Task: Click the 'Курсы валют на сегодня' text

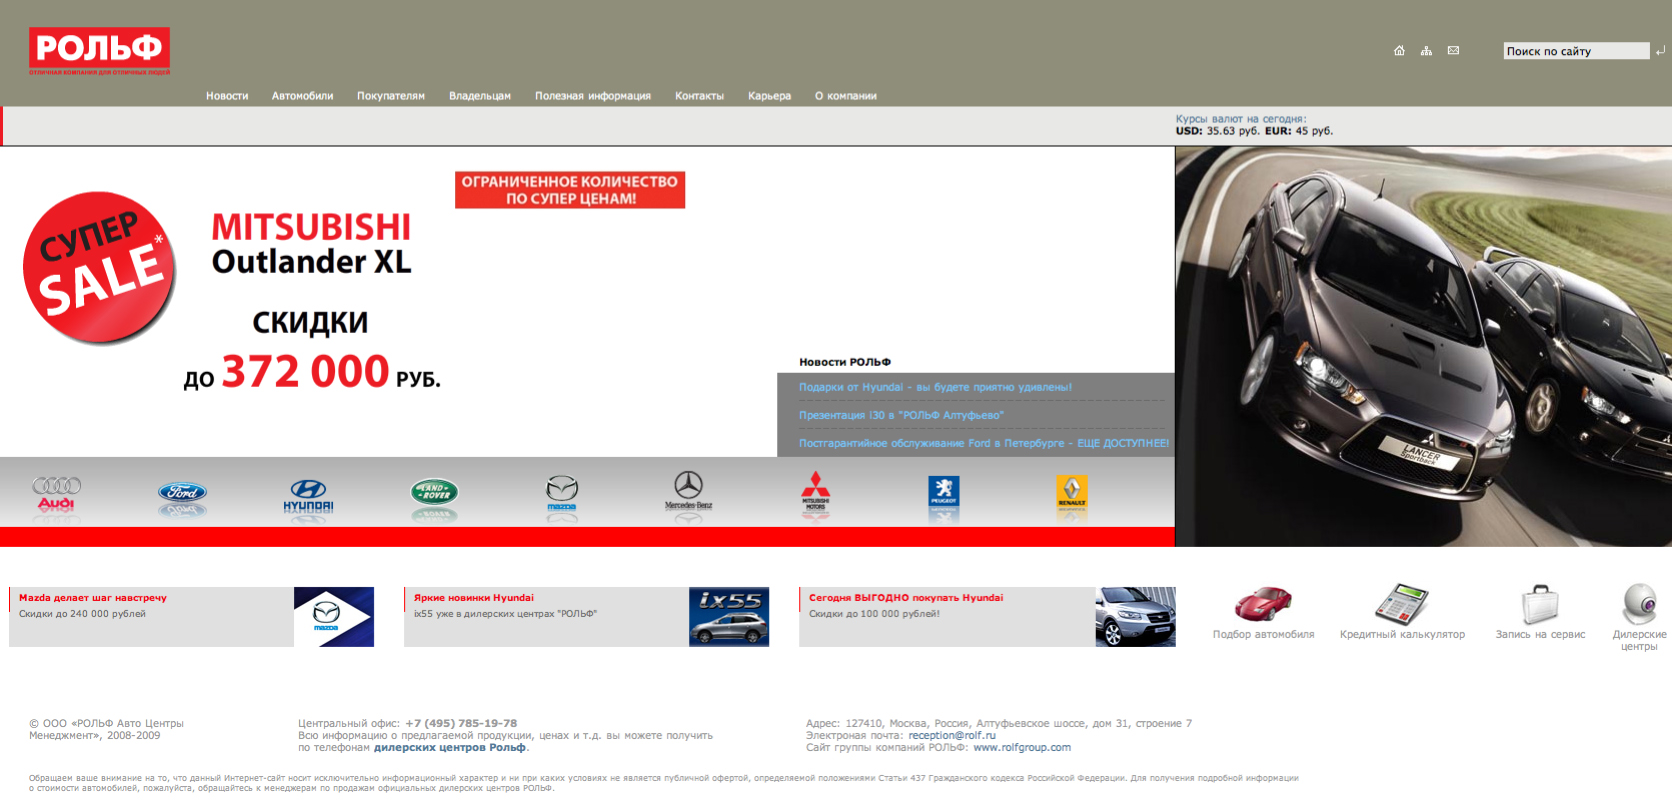Action: [x=1241, y=119]
